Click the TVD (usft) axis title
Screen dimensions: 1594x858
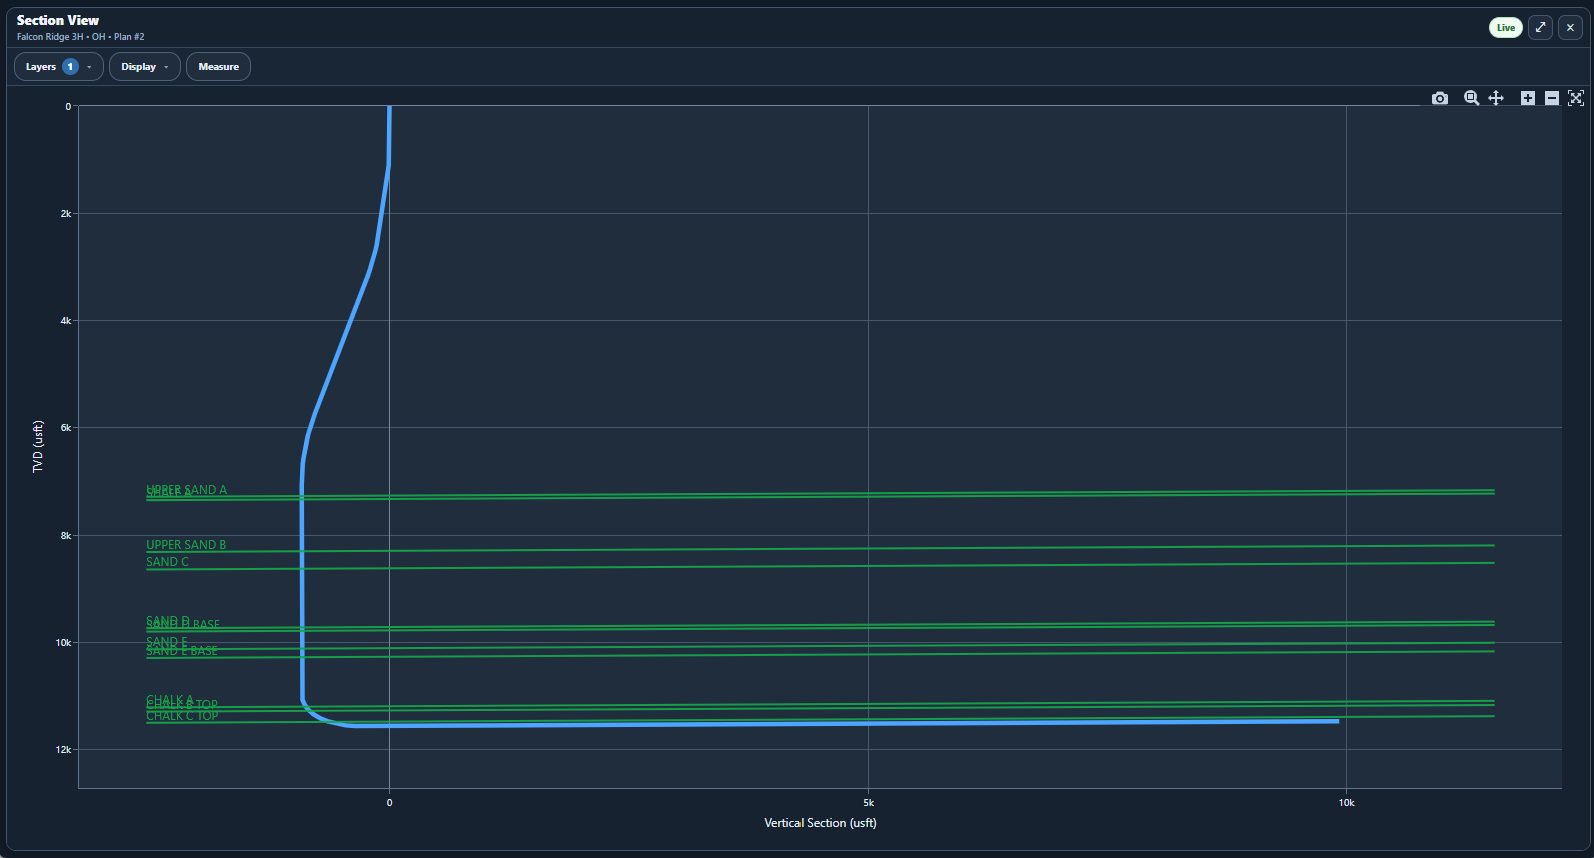pyautogui.click(x=38, y=447)
